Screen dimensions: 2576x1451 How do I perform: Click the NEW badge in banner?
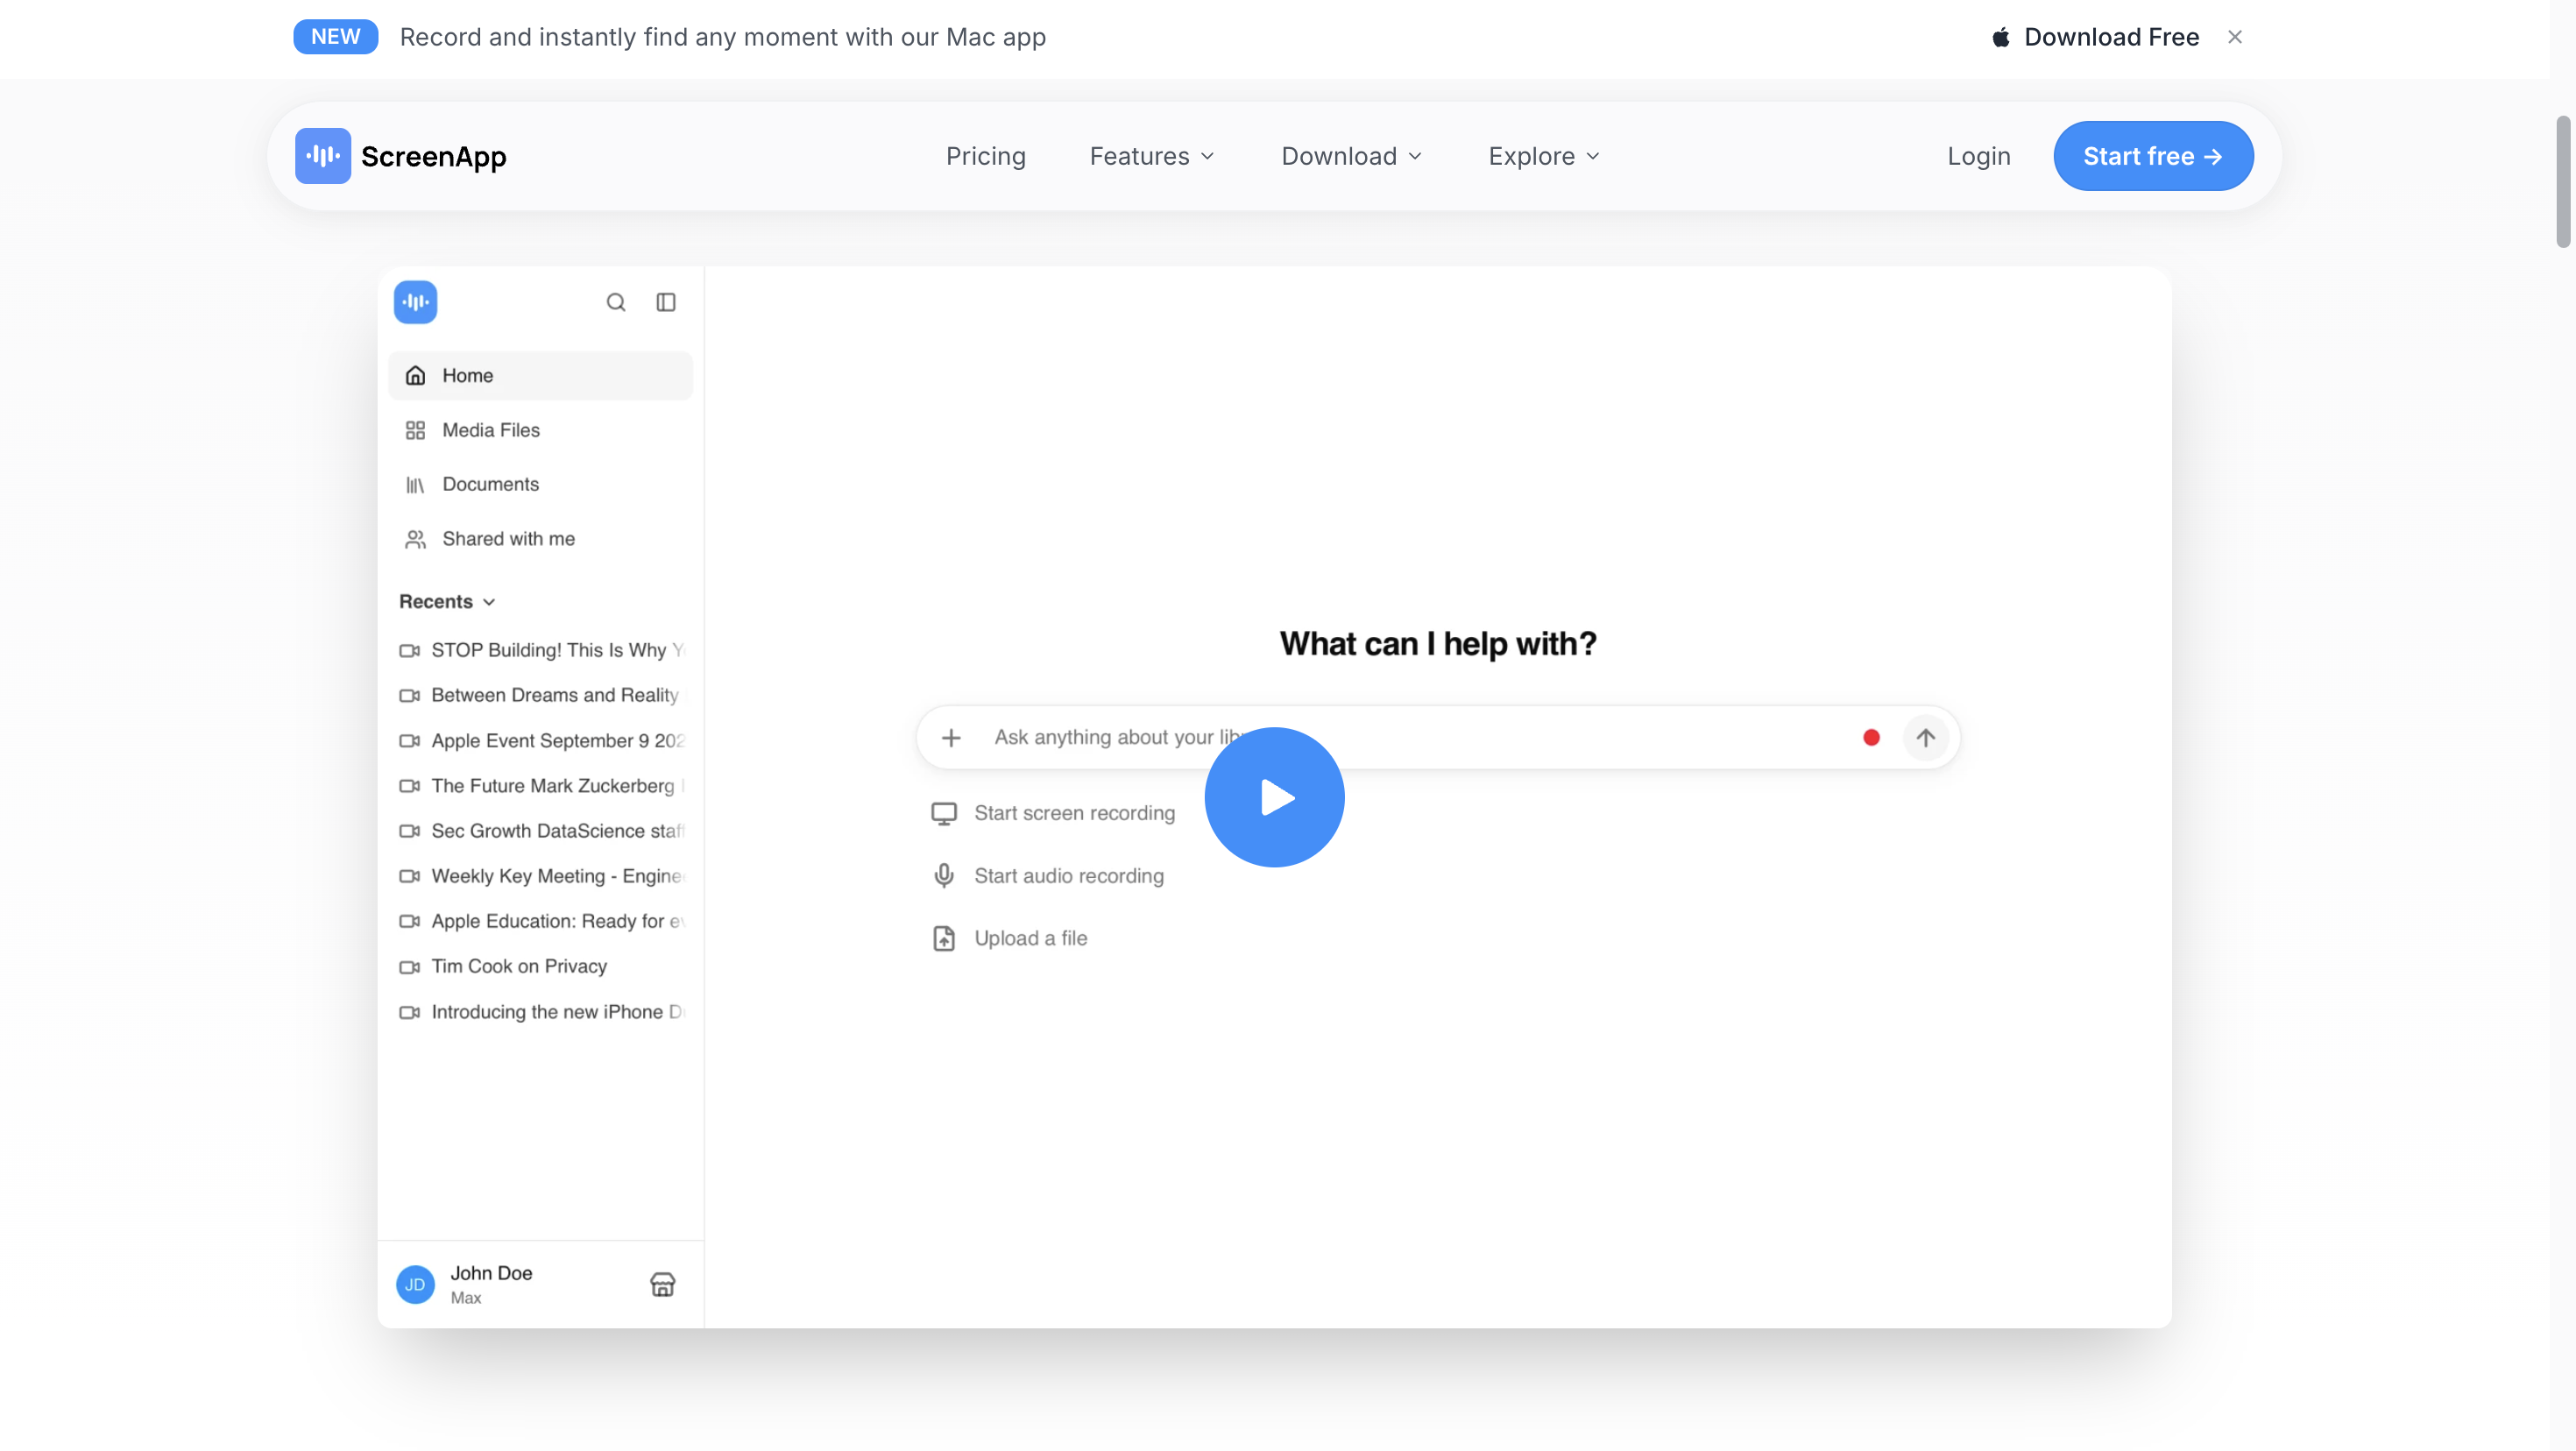335,37
